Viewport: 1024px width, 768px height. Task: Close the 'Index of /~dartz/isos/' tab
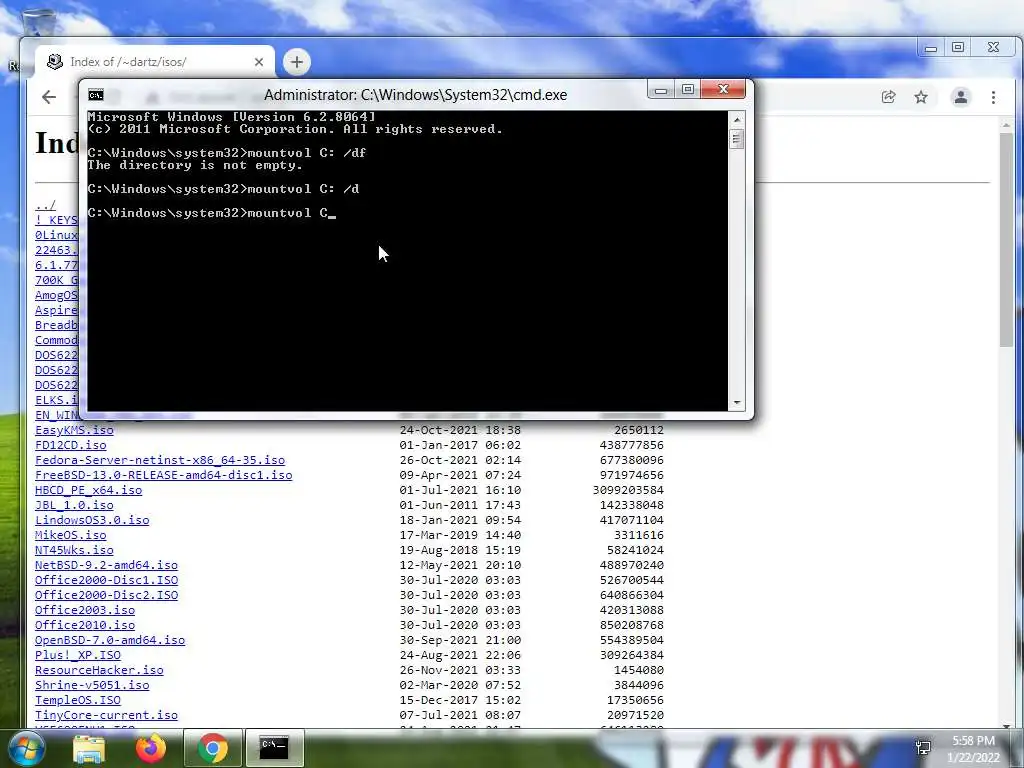[259, 62]
